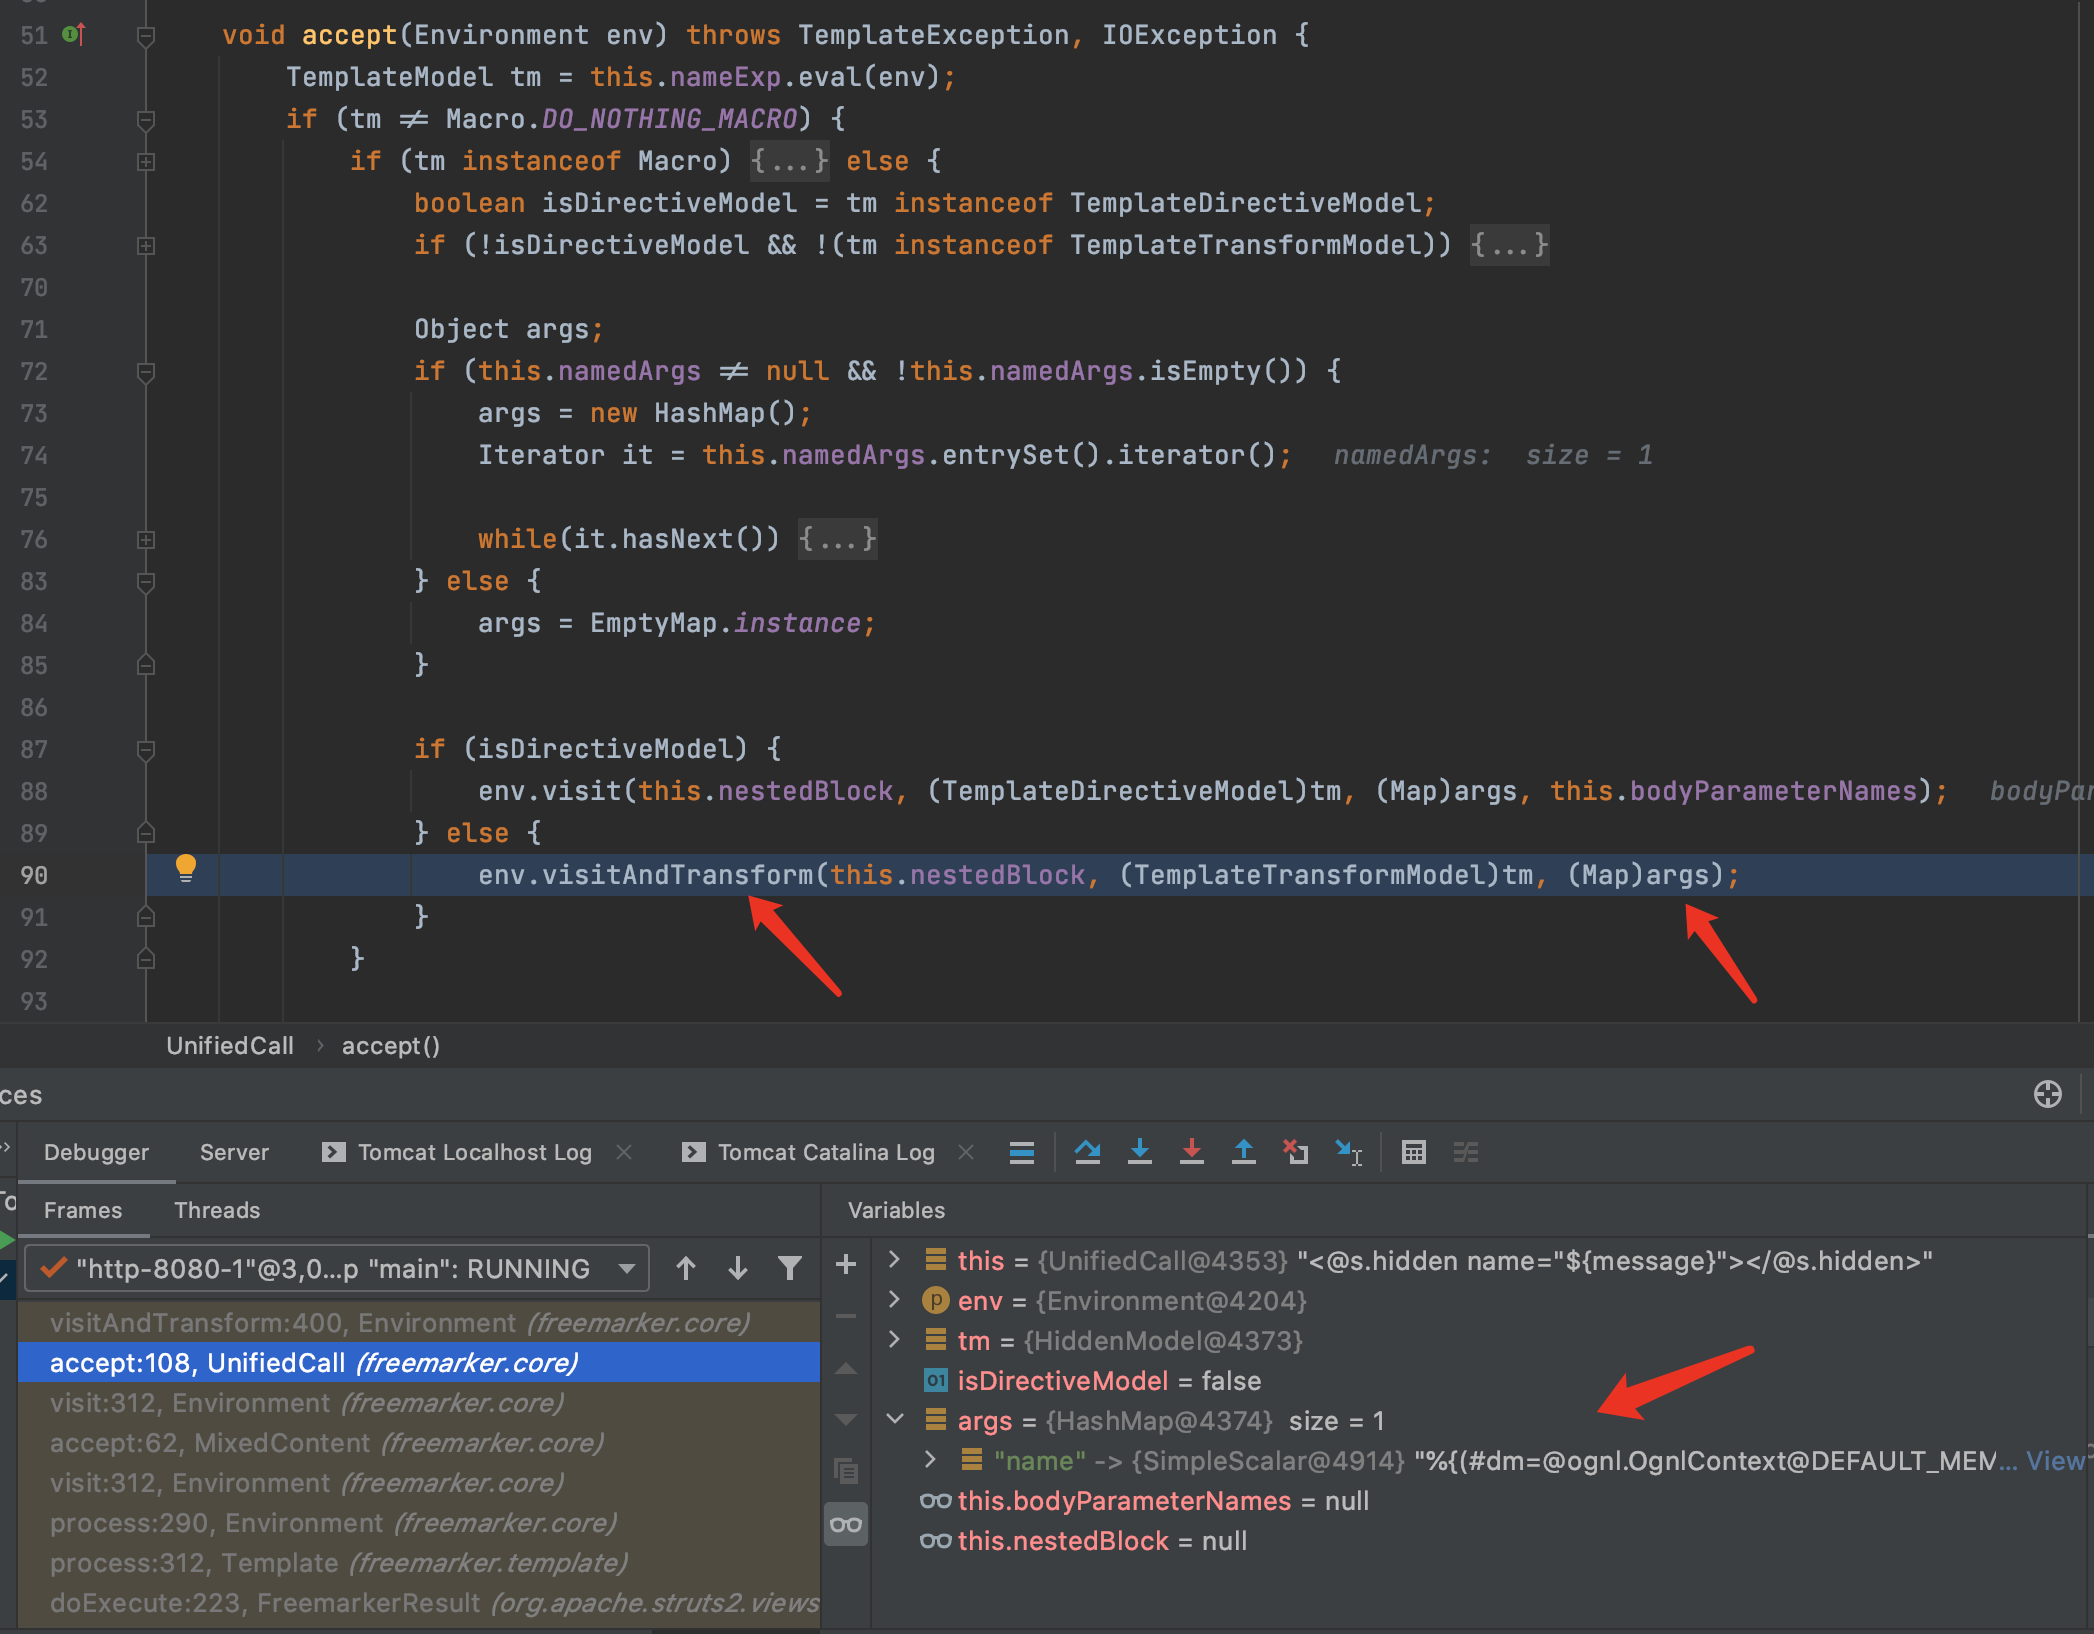Click Show Execution Point icon in debug toolbar
Screen dimensions: 2094x1634
point(1021,1152)
